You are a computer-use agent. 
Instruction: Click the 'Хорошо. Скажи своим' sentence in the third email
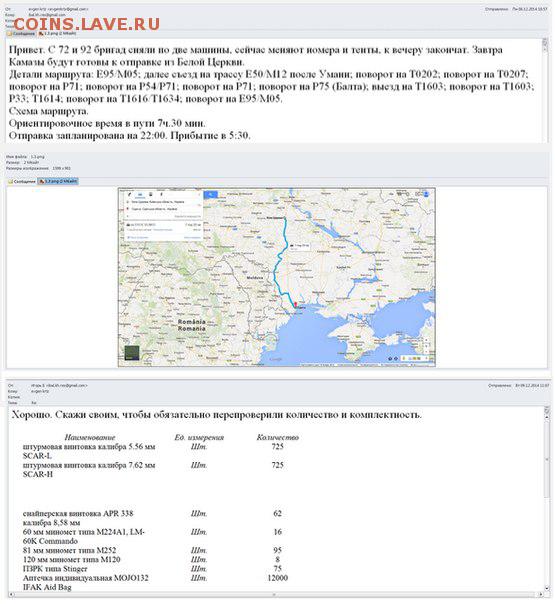[216, 415]
